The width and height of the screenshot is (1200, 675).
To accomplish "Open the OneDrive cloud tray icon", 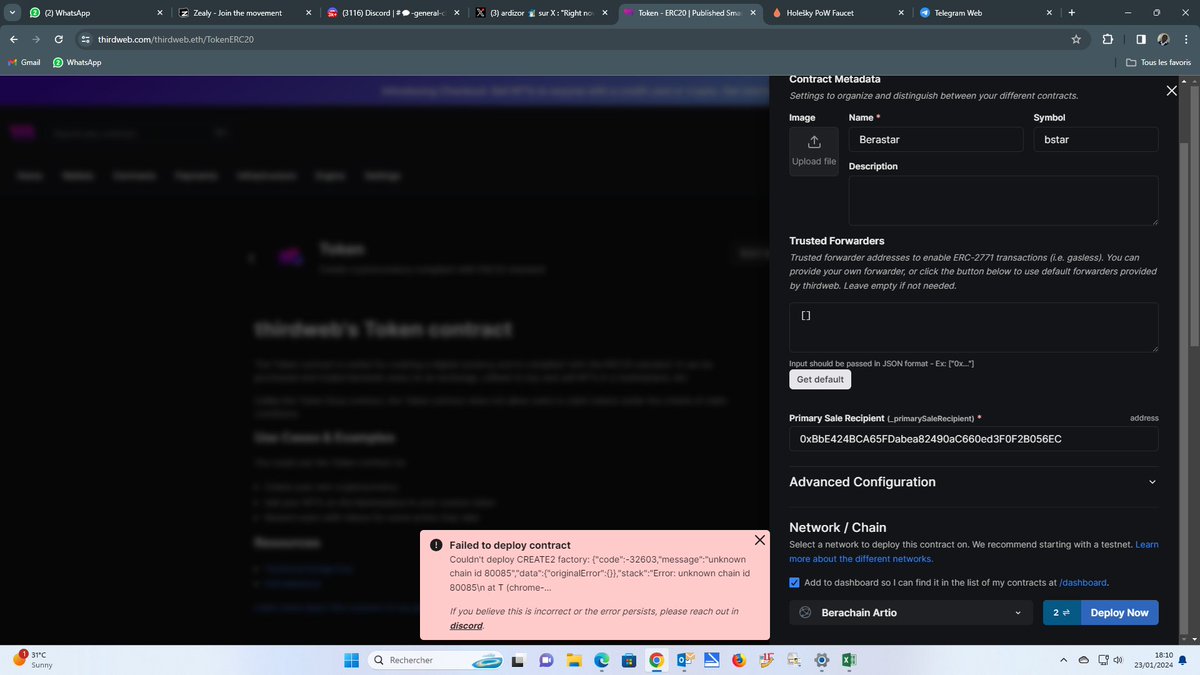I will (x=1085, y=660).
